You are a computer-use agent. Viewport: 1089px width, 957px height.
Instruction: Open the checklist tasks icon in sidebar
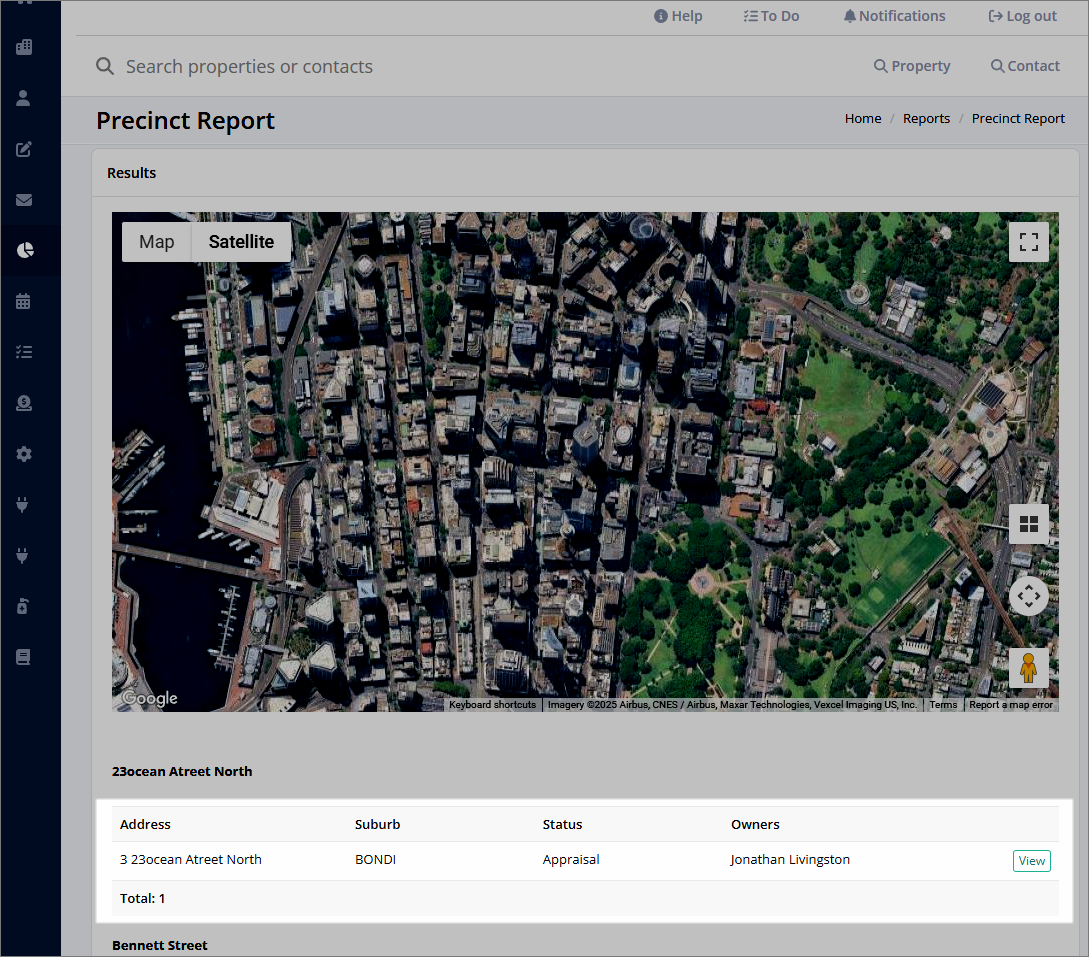[24, 352]
